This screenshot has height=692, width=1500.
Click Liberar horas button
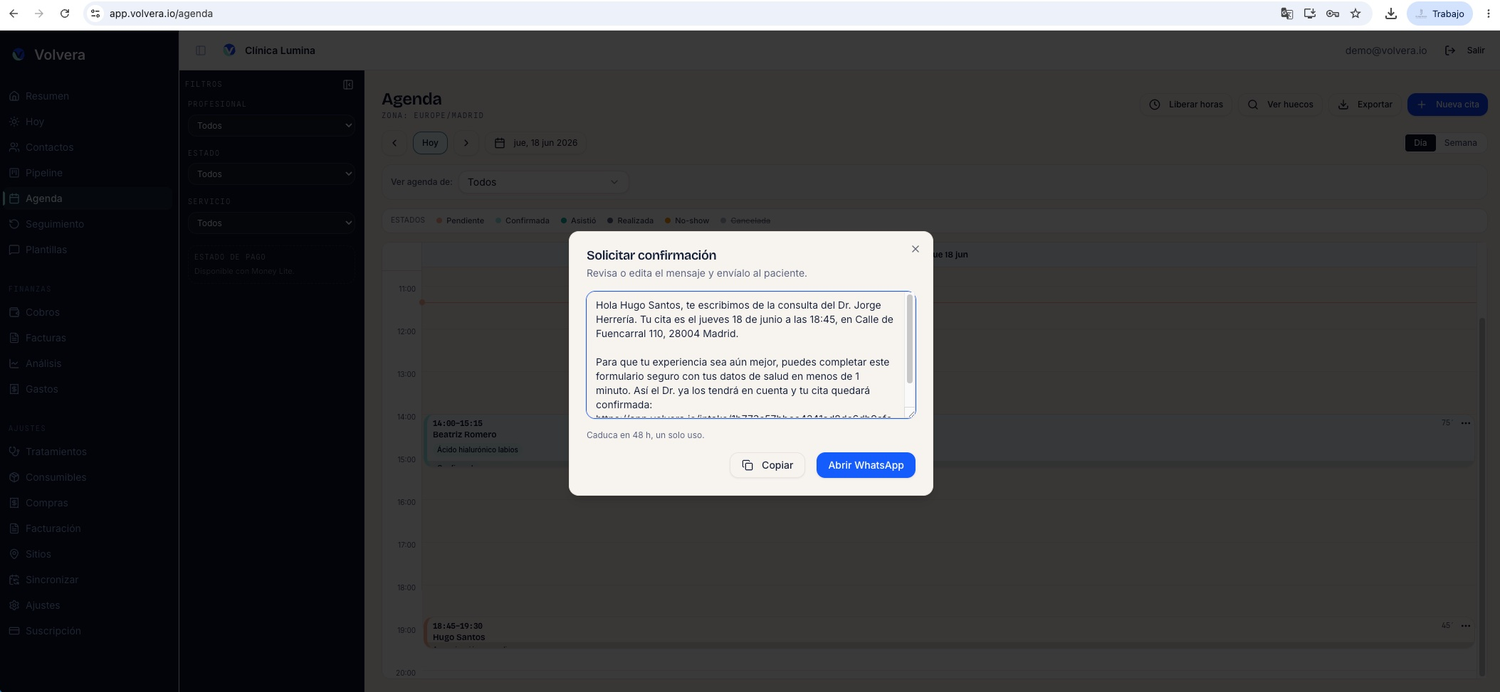click(x=1186, y=104)
